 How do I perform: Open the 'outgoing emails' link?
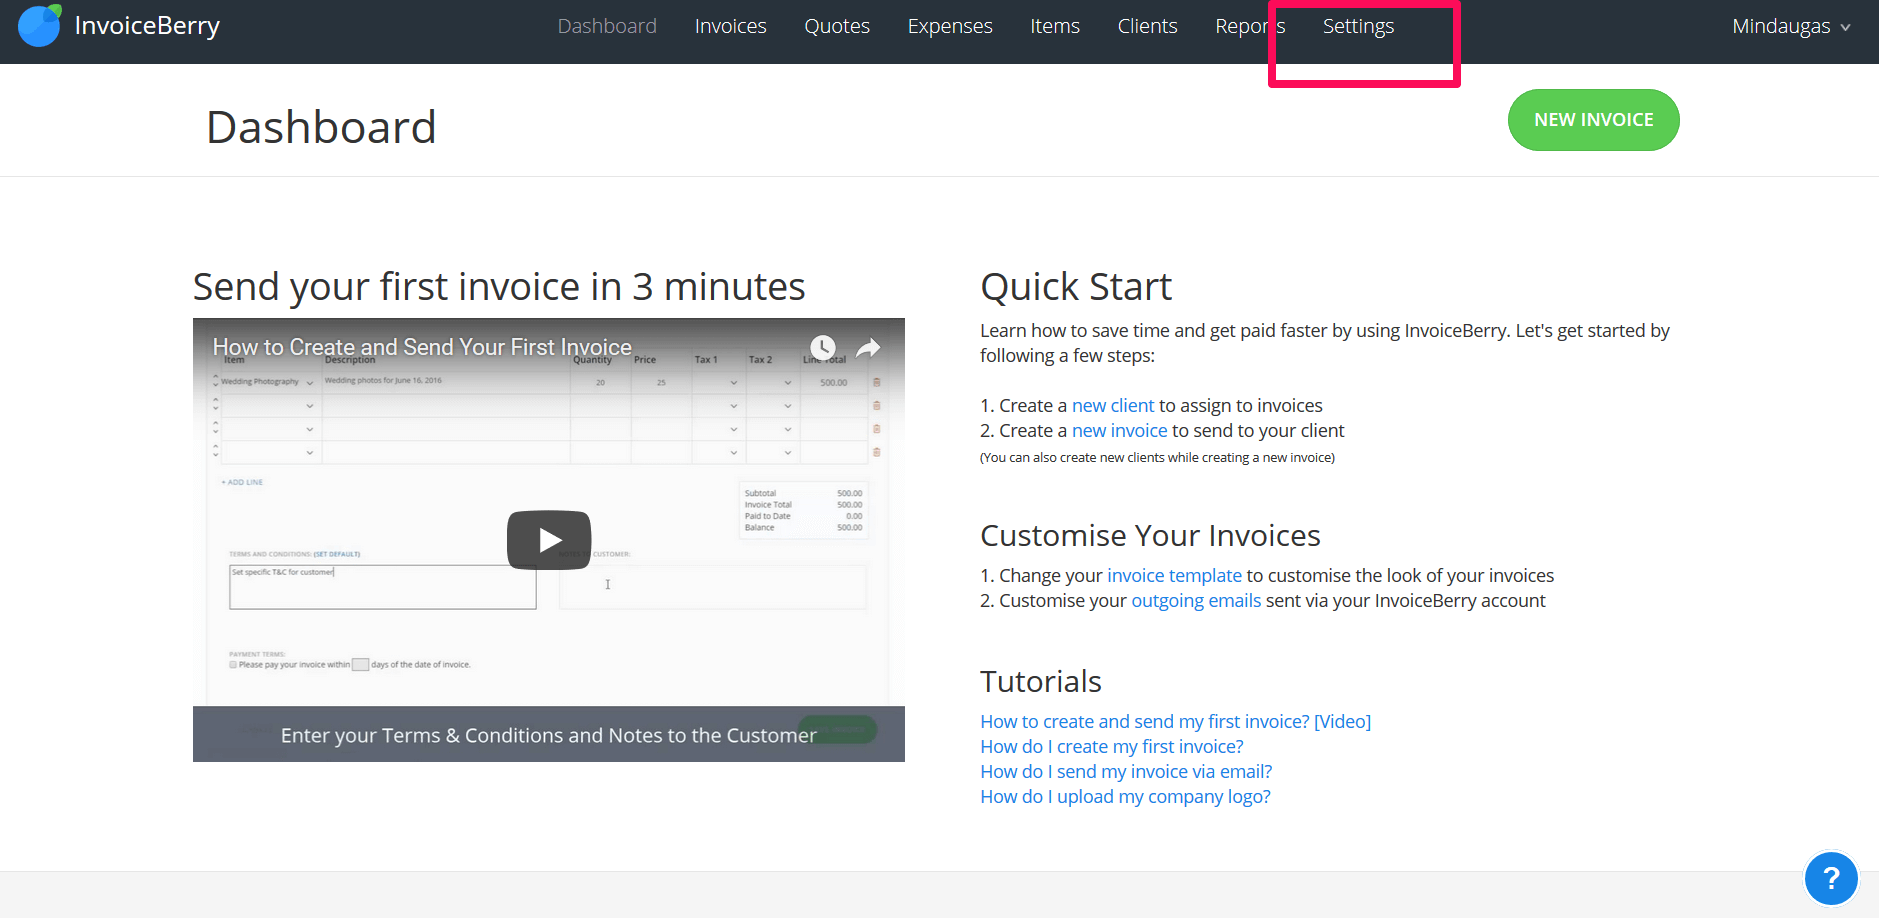click(1196, 600)
